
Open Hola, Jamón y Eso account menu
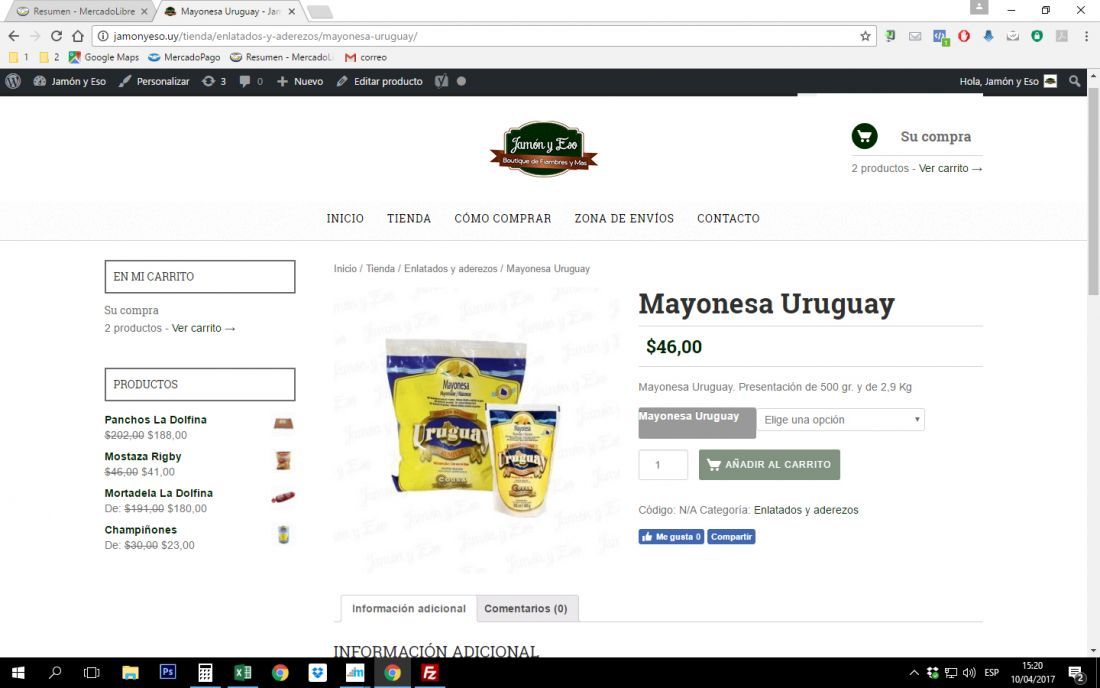pyautogui.click(x=1008, y=81)
